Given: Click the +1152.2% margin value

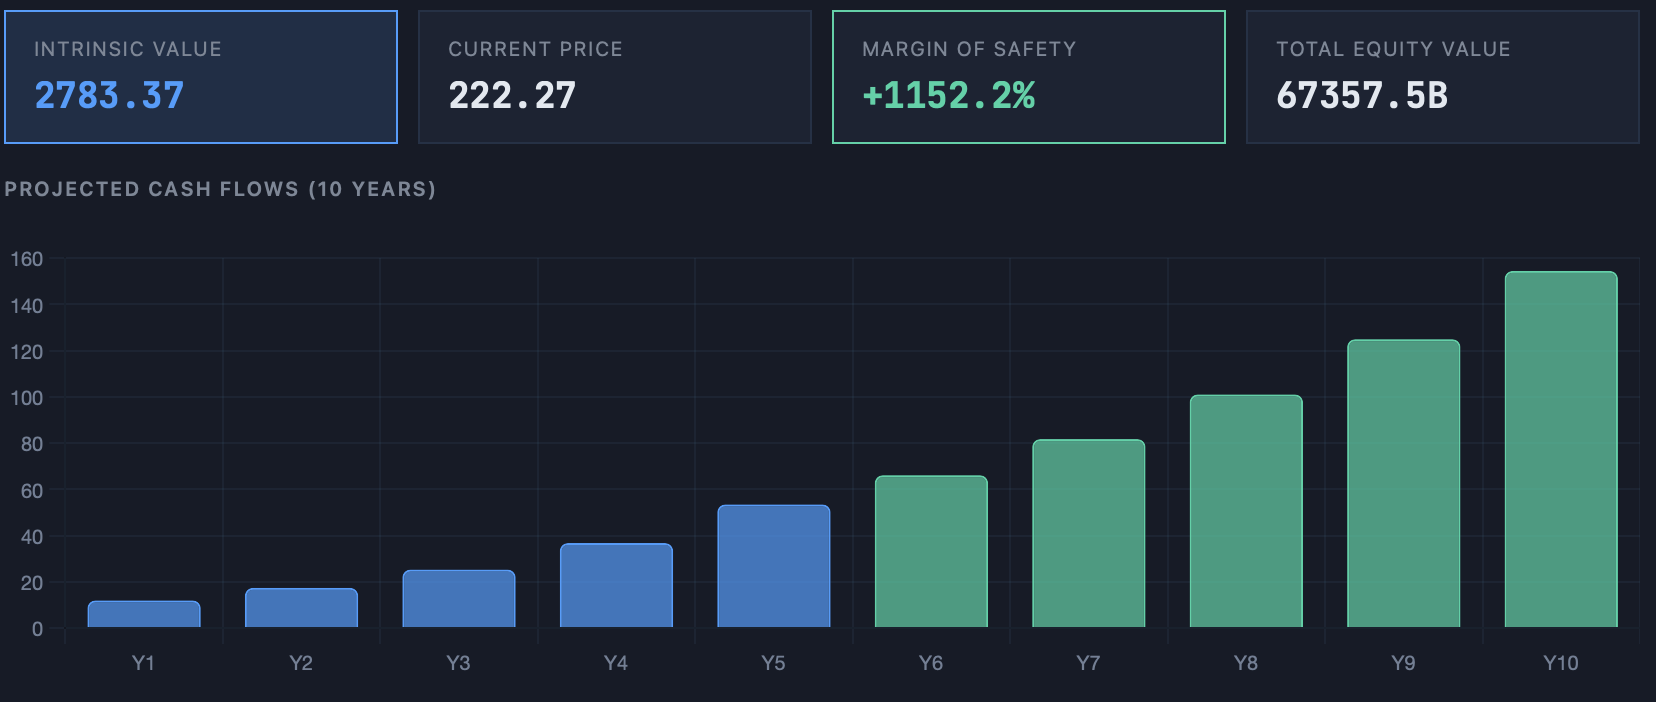Looking at the screenshot, I should coord(949,96).
